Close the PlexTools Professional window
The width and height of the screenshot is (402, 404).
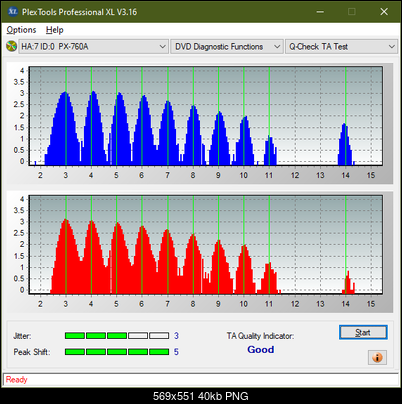pos(384,12)
